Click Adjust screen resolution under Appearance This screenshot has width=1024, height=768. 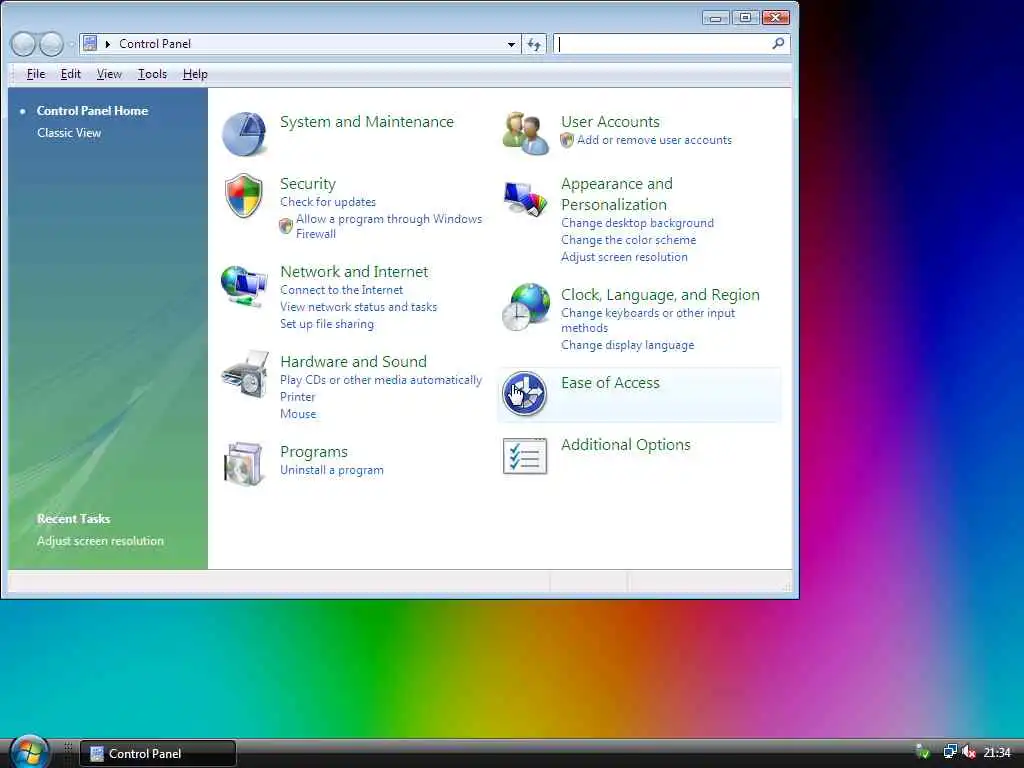pos(624,257)
